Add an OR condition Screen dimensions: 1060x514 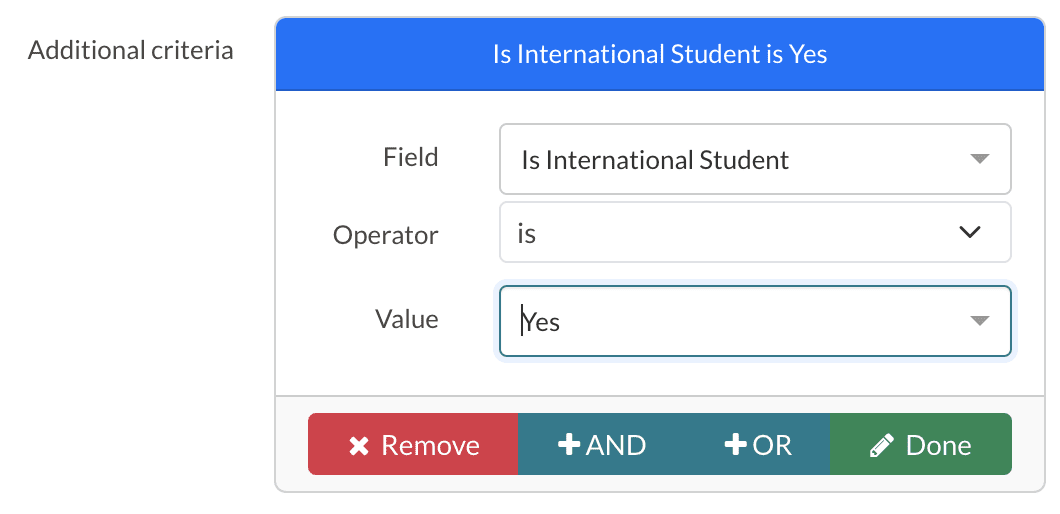759,445
